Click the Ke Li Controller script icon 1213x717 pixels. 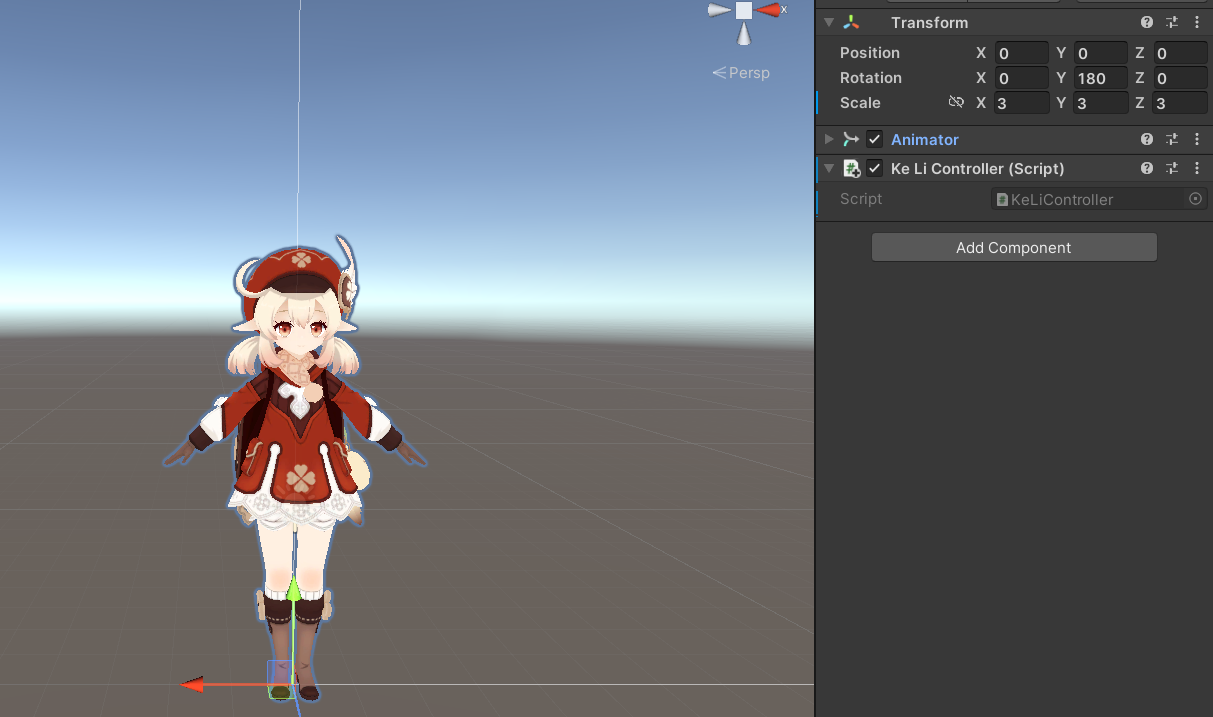852,168
